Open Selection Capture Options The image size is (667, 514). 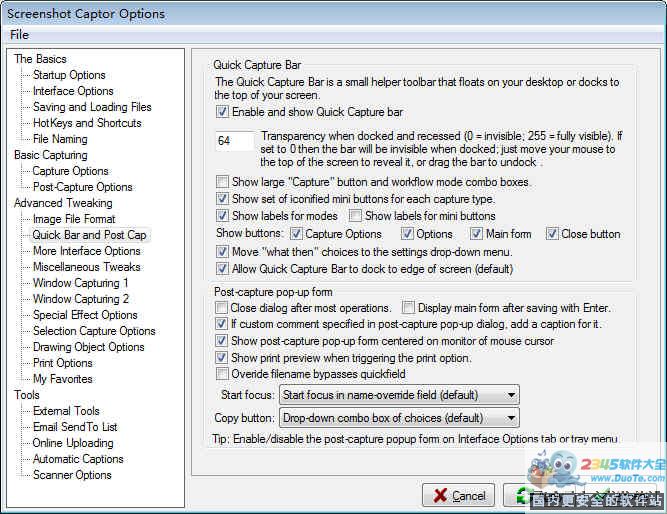tap(94, 331)
